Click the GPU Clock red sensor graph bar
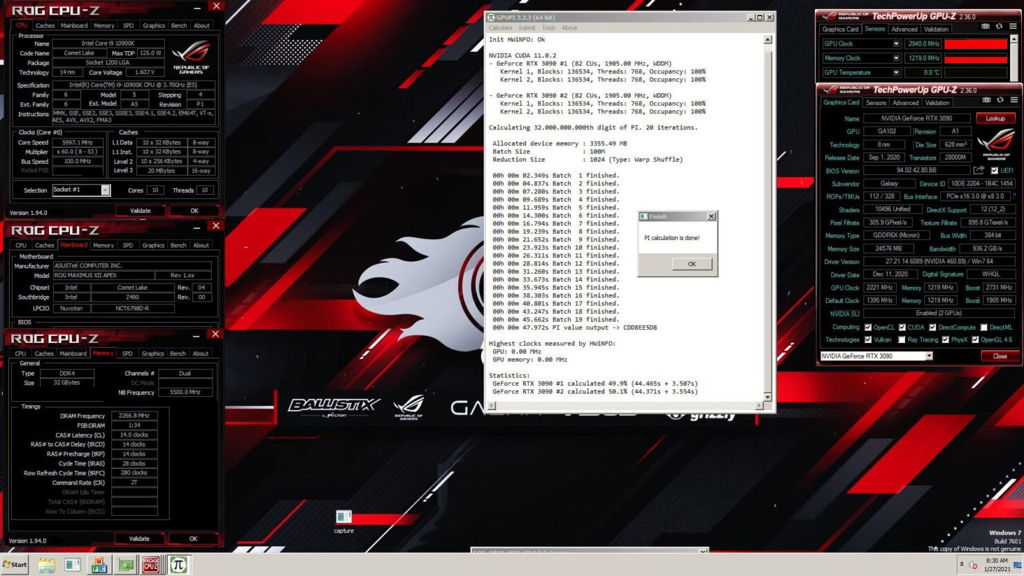The image size is (1024, 576). pyautogui.click(x=976, y=44)
